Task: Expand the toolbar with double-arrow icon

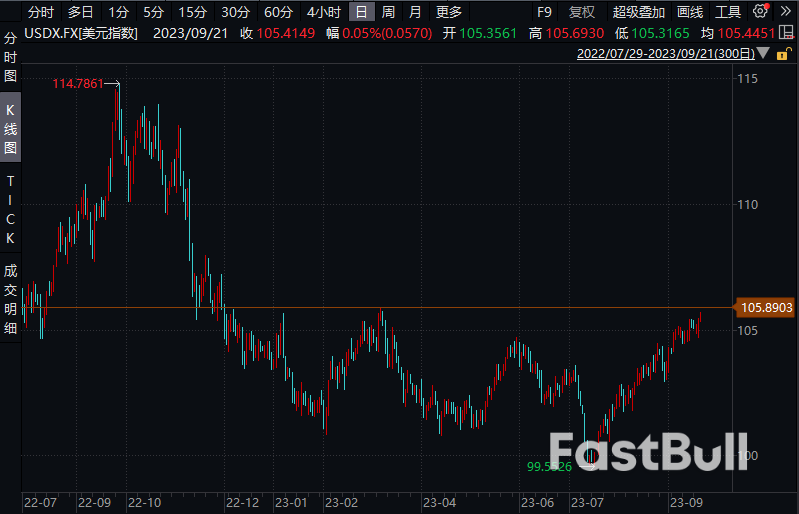Action: click(784, 12)
